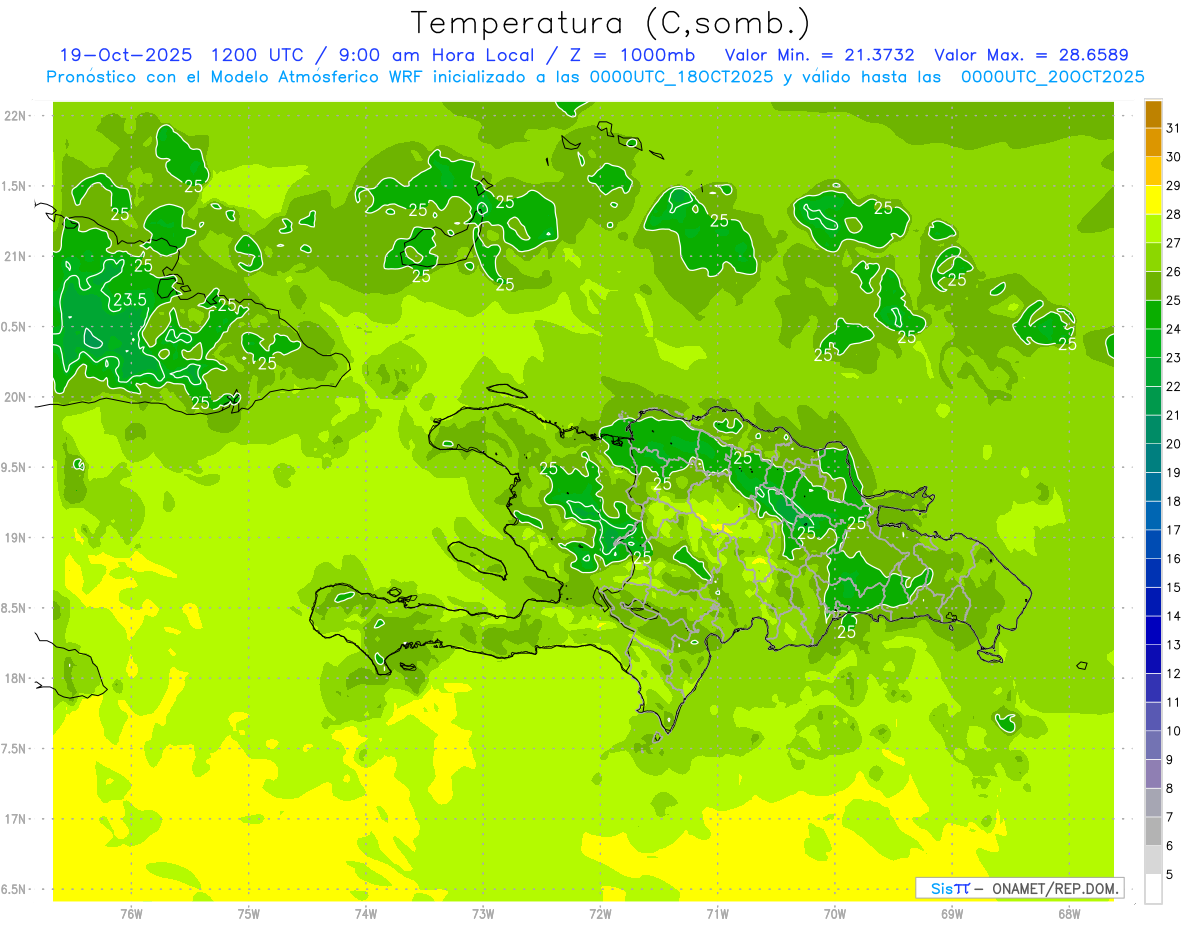The height and width of the screenshot is (927, 1200).
Task: Click the colorbar value "24"
Action: [1173, 329]
